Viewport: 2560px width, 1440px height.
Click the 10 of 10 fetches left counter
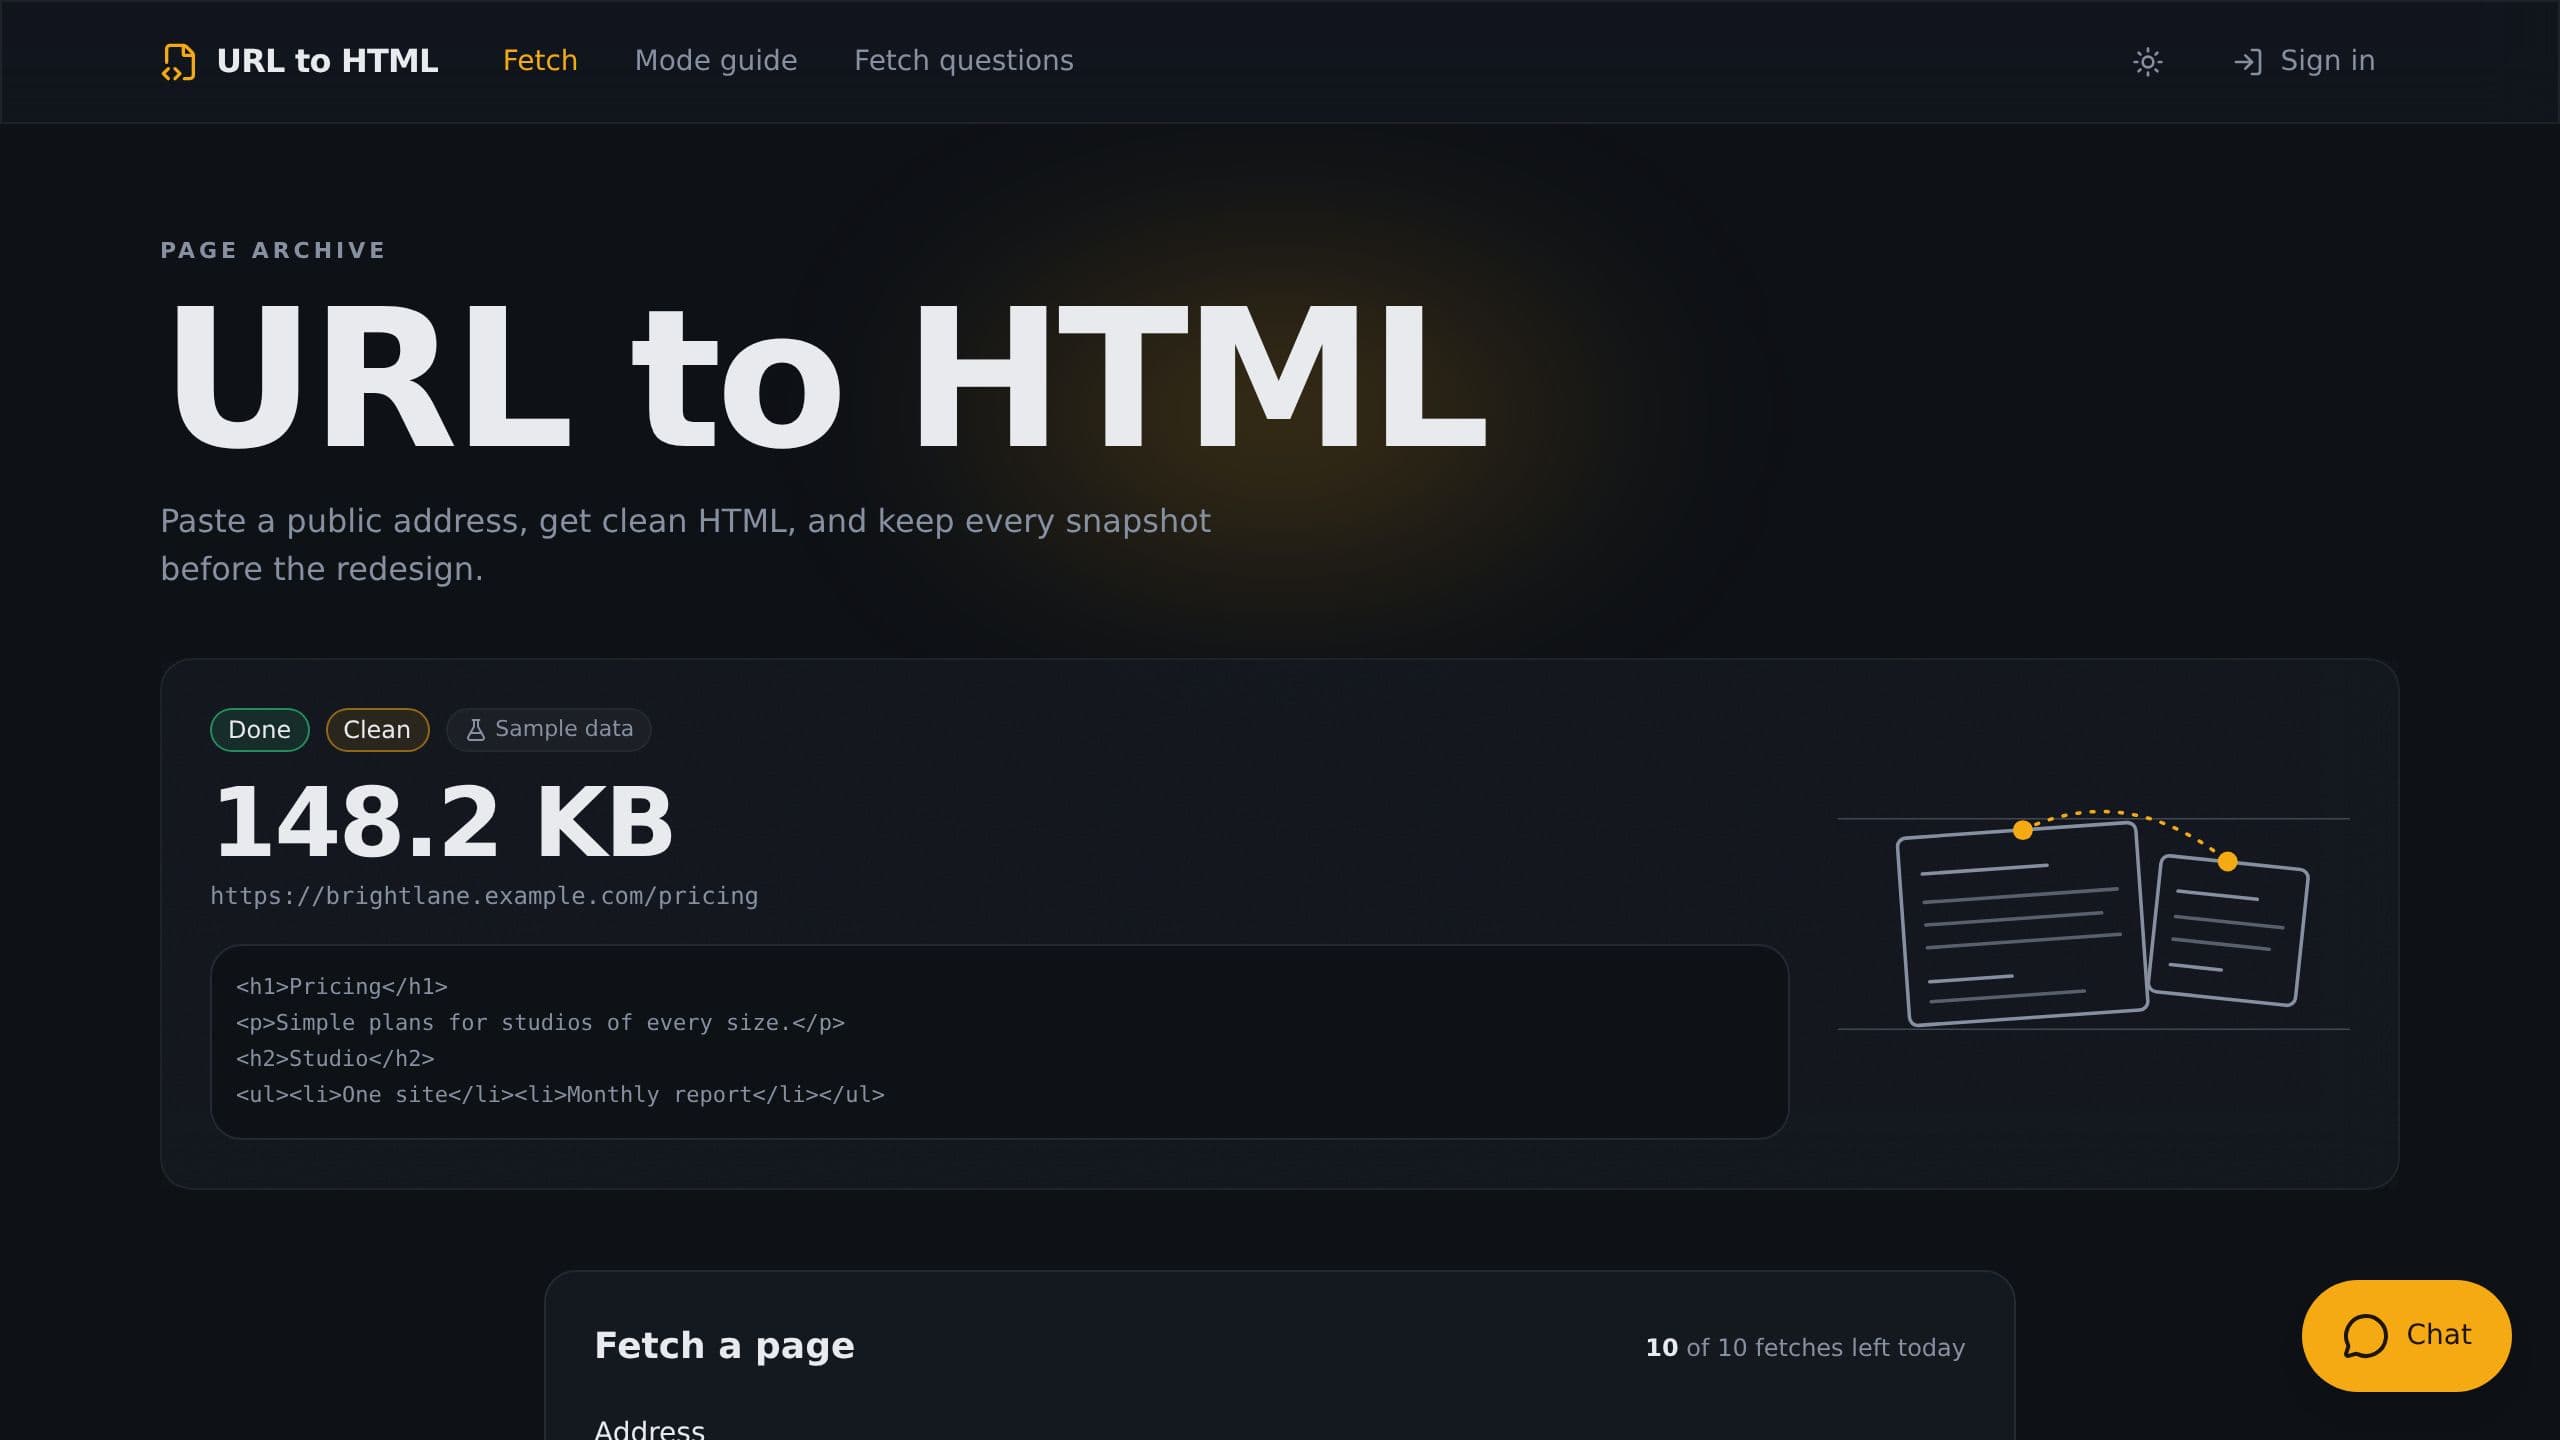click(1805, 1348)
